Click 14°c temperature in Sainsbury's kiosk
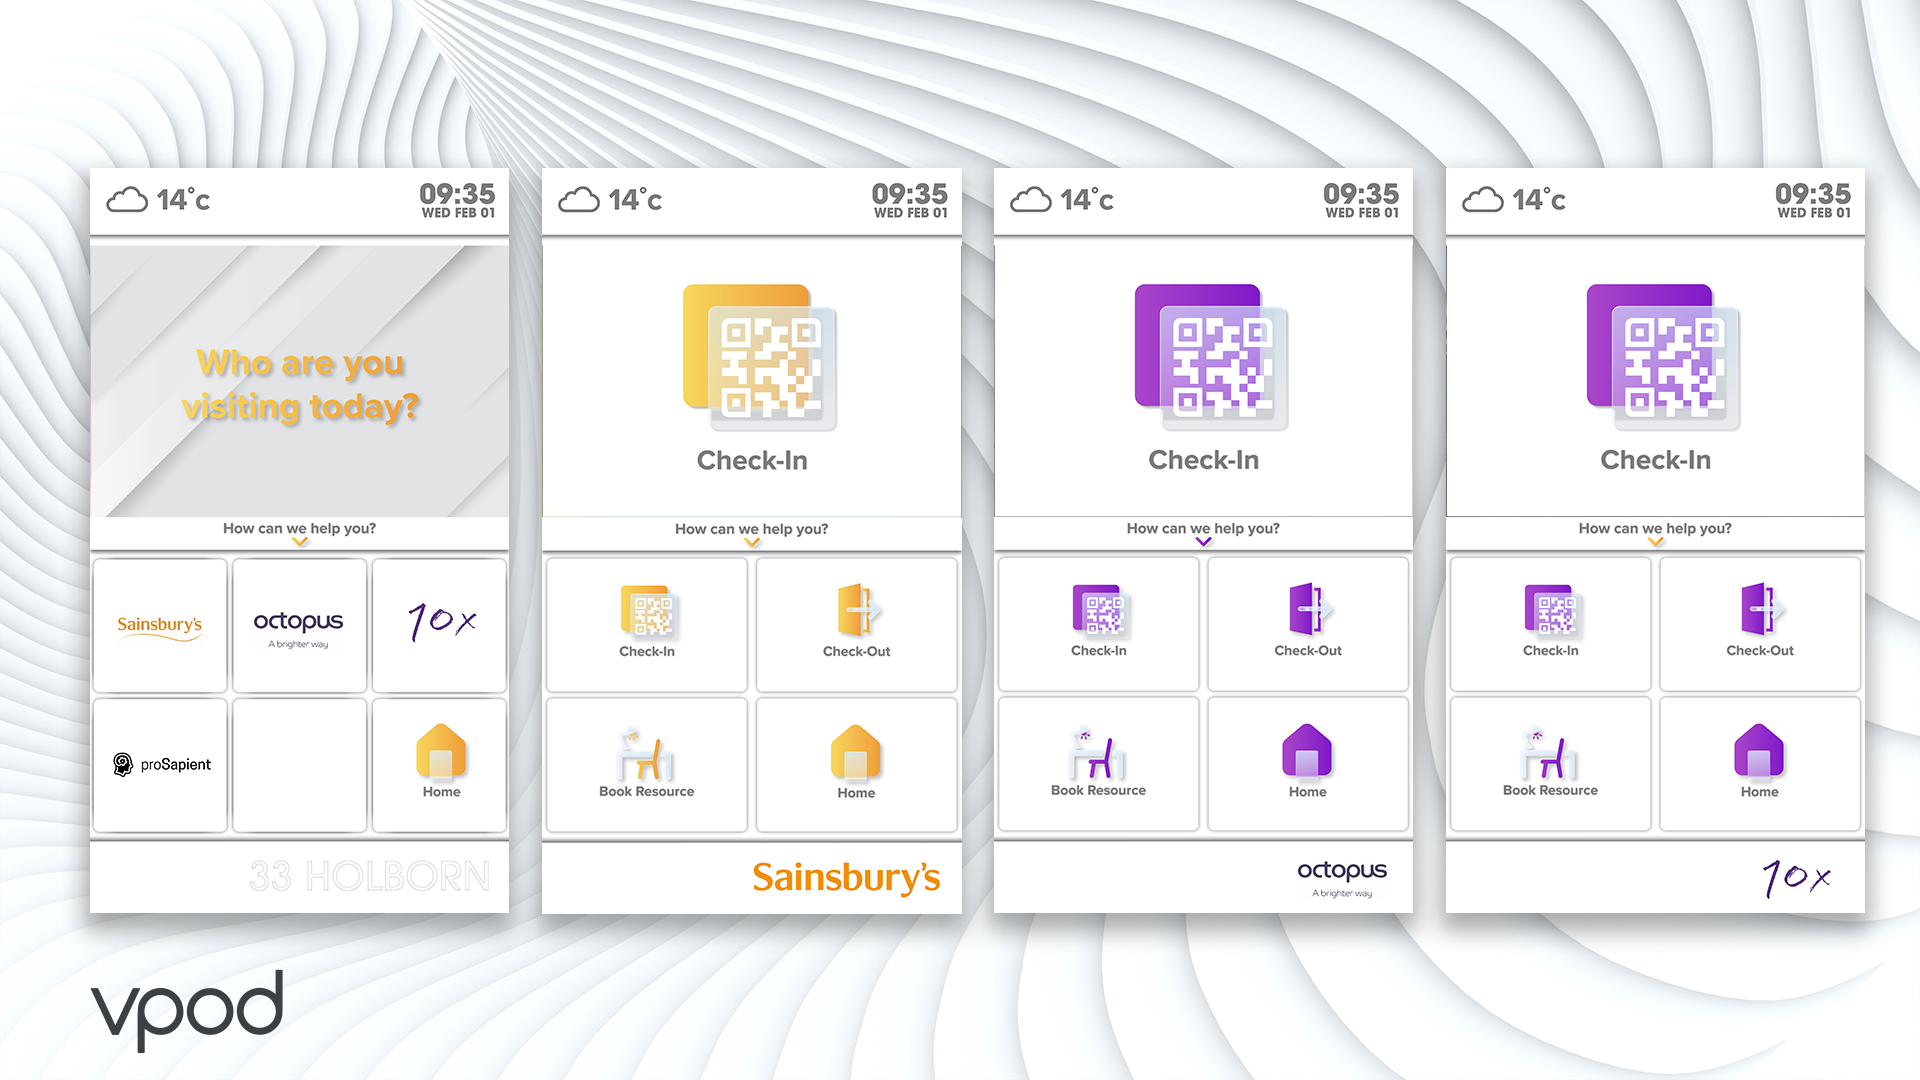1920x1080 pixels. coord(635,200)
